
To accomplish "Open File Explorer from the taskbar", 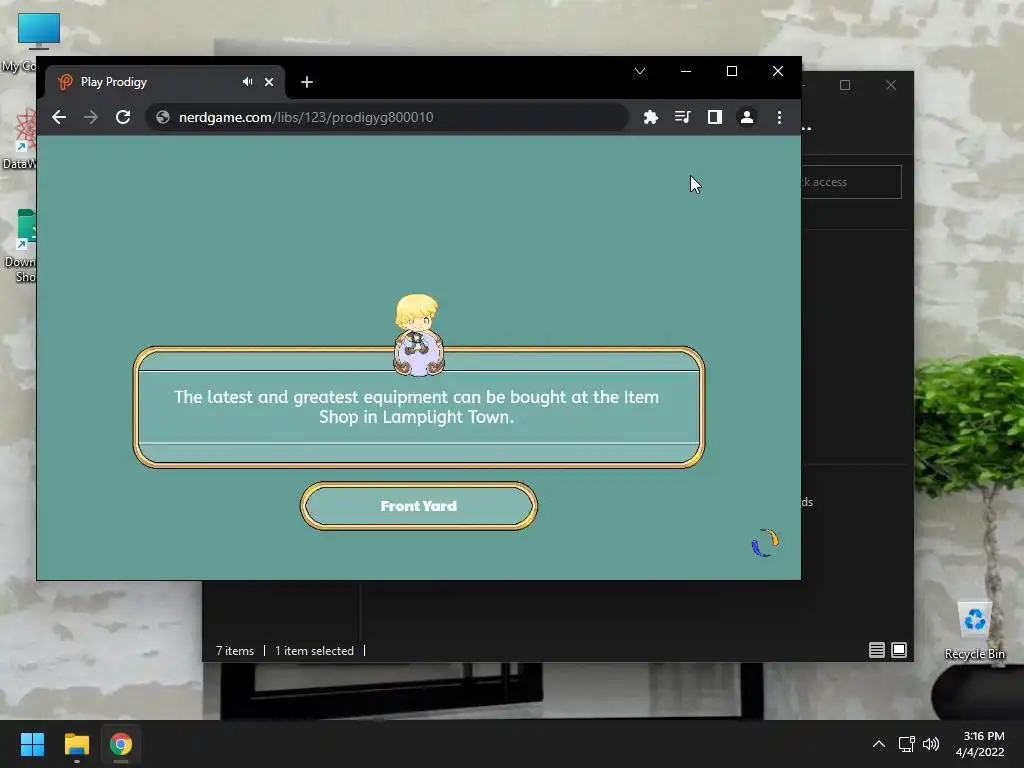I will coord(76,744).
